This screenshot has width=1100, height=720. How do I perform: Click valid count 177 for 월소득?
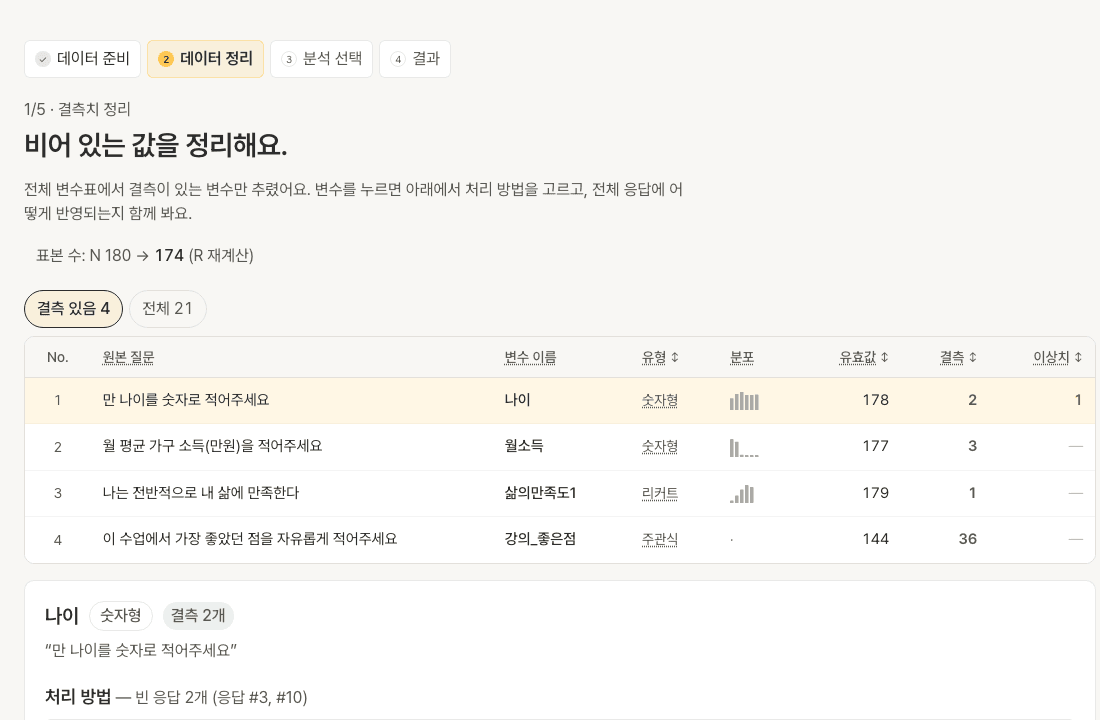(876, 446)
